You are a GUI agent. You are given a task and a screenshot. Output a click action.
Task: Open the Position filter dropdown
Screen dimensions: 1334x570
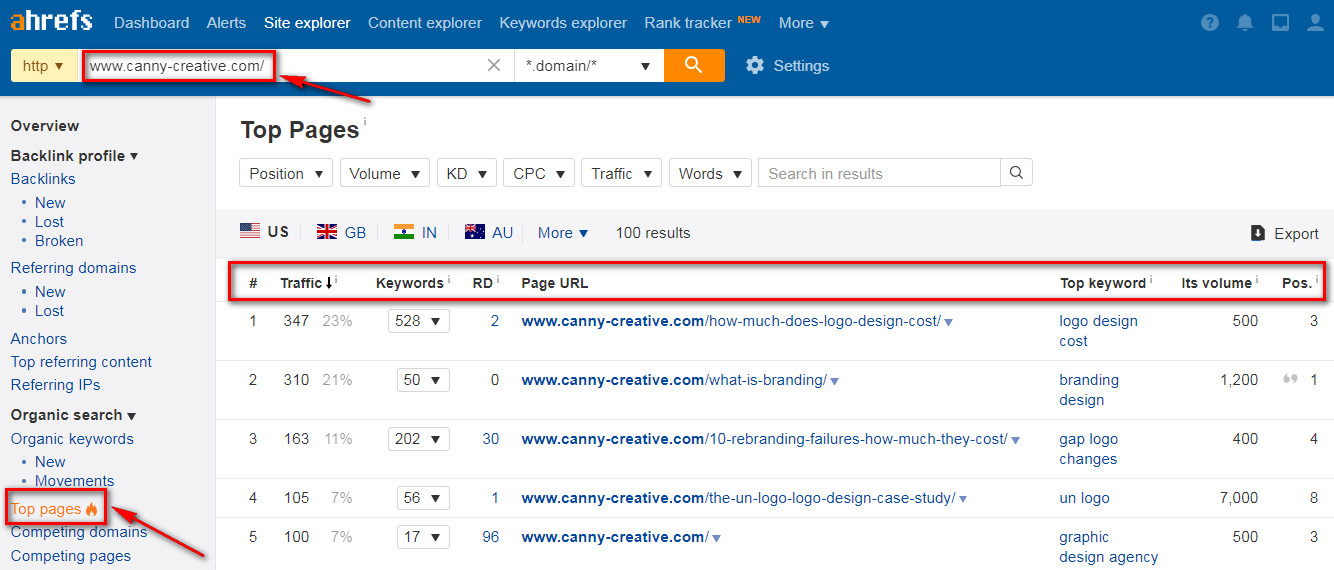pos(286,173)
